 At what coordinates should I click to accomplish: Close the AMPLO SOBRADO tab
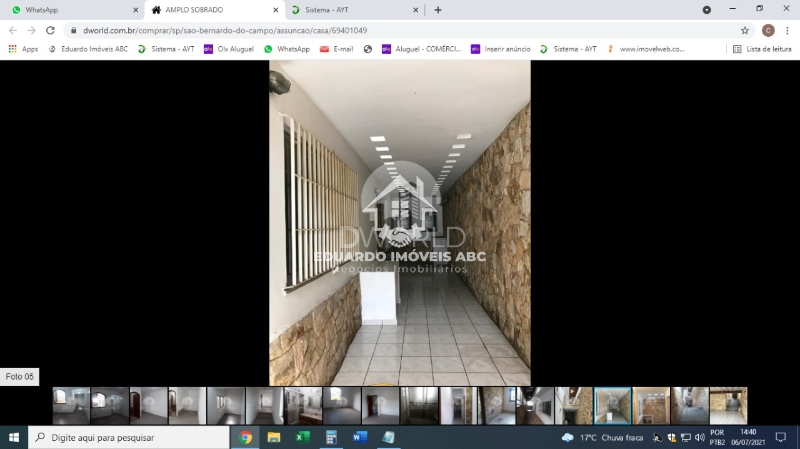(x=276, y=10)
